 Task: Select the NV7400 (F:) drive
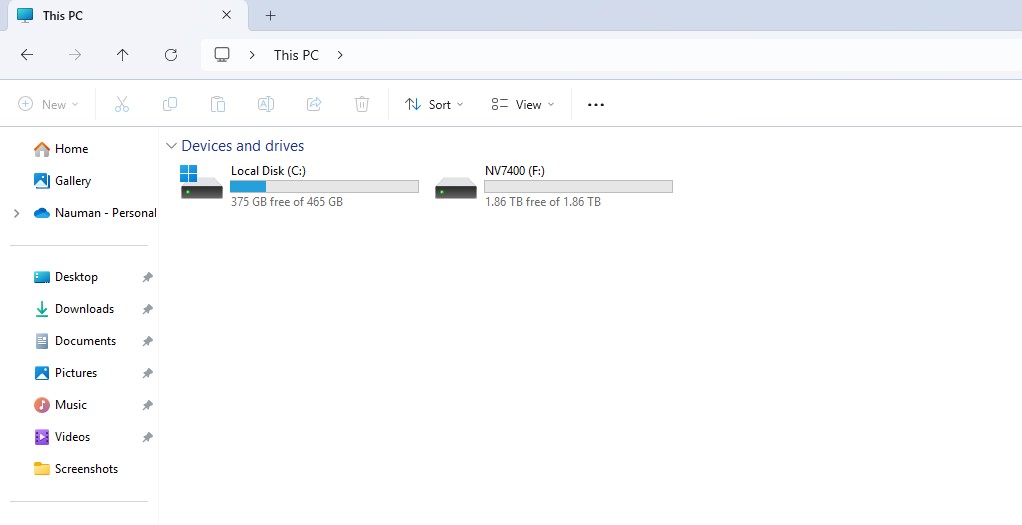coord(553,186)
